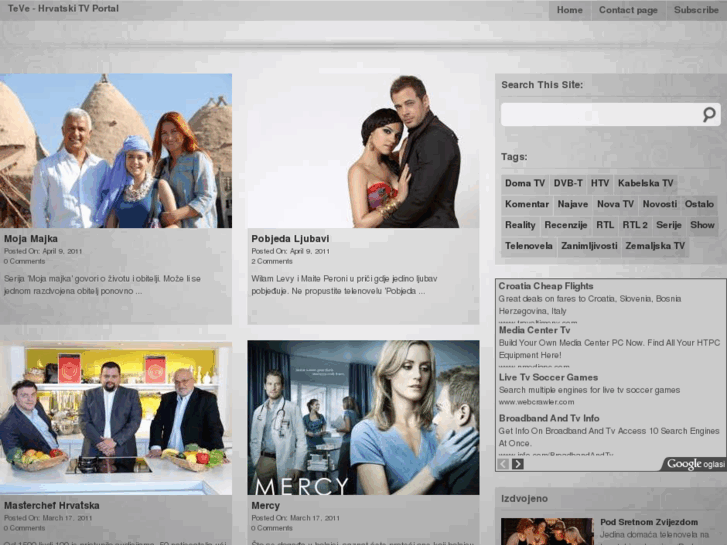The image size is (727, 545).
Task: Open the Media Center Tv ad
Action: click(535, 330)
